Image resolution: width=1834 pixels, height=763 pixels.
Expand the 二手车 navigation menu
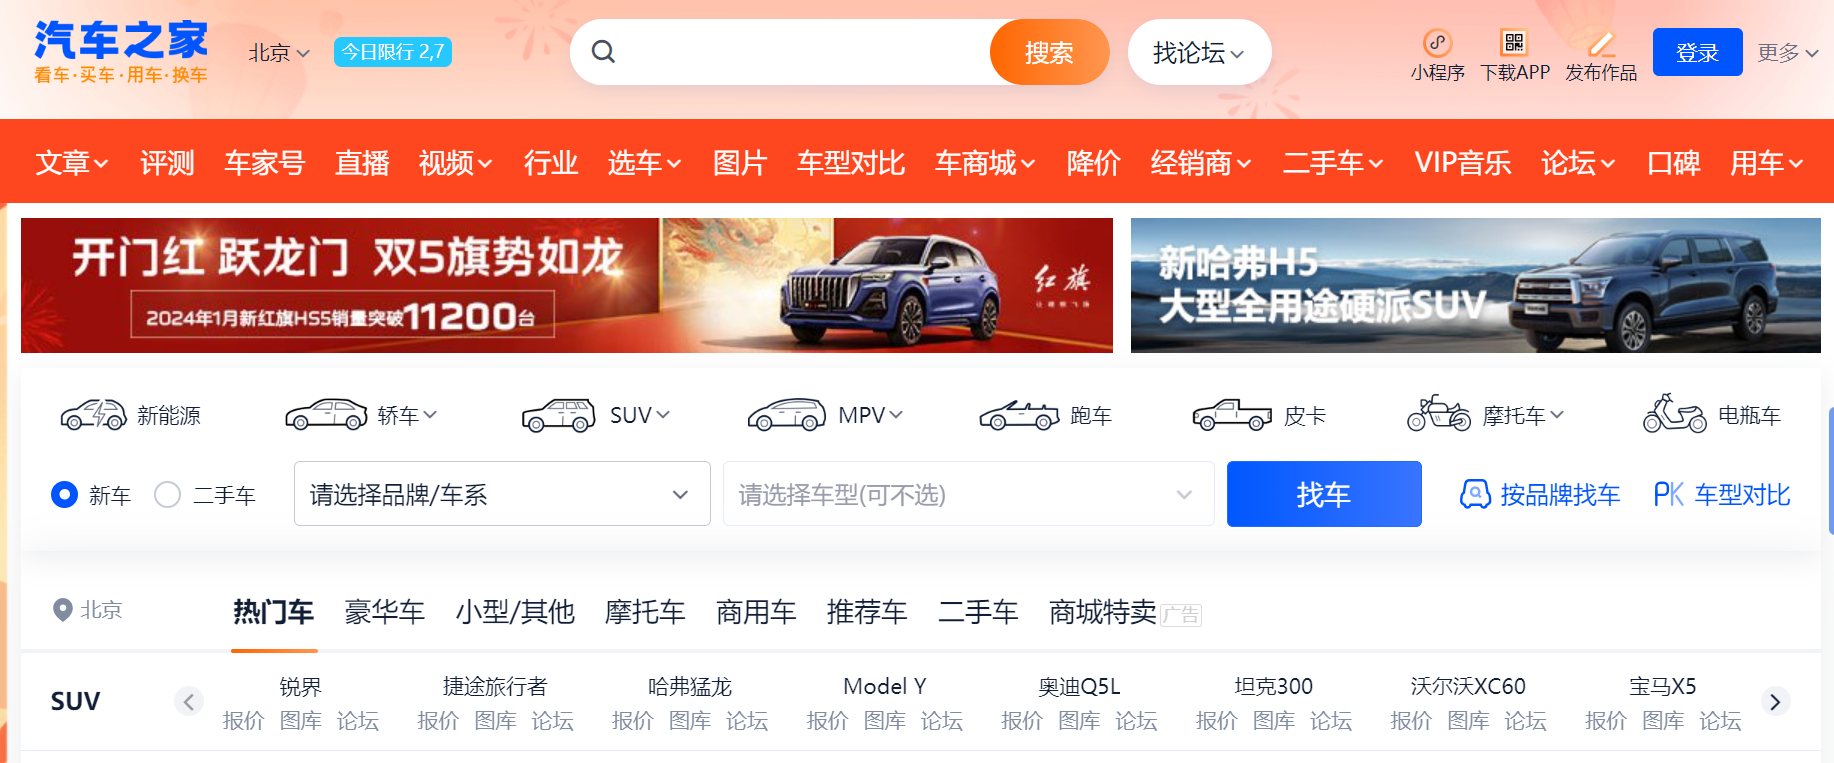1333,162
